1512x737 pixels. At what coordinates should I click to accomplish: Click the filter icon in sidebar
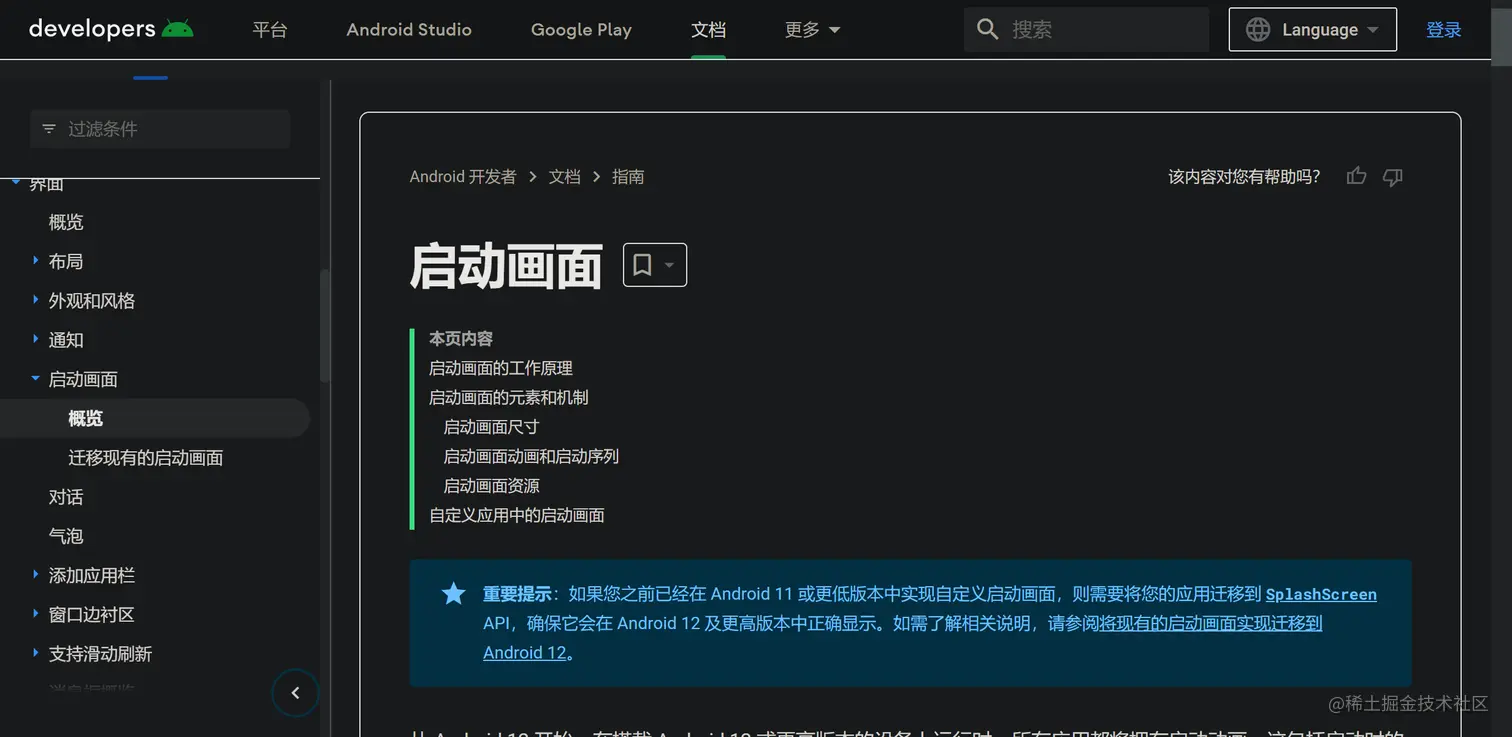pyautogui.click(x=49, y=129)
